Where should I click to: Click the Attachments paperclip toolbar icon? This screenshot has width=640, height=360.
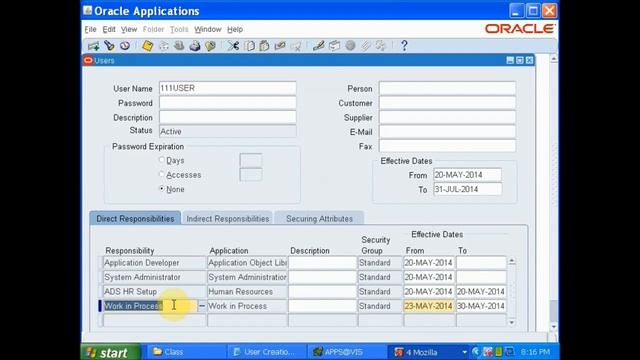pyautogui.click(x=365, y=46)
